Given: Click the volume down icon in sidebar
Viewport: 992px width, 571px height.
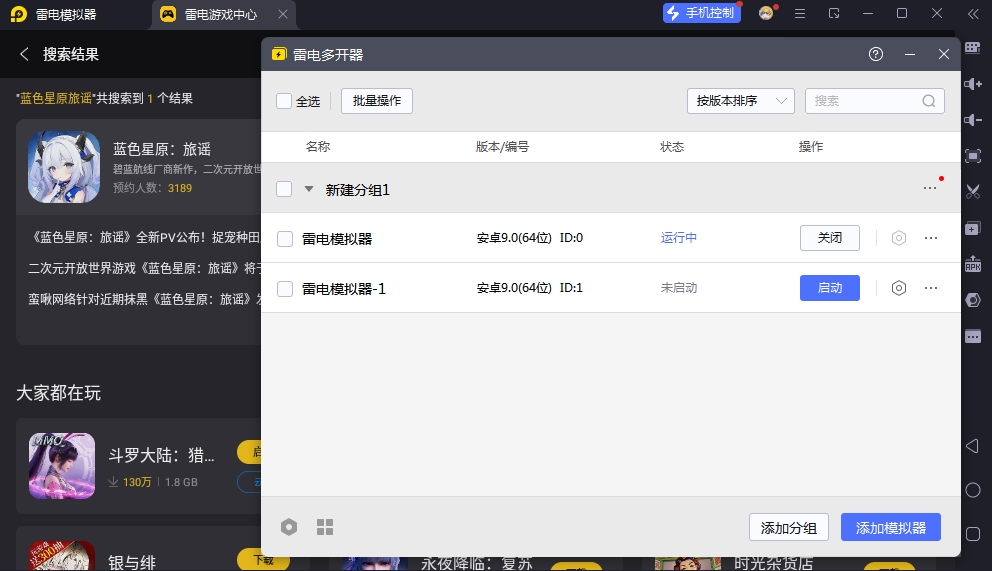Looking at the screenshot, I should pos(973,120).
